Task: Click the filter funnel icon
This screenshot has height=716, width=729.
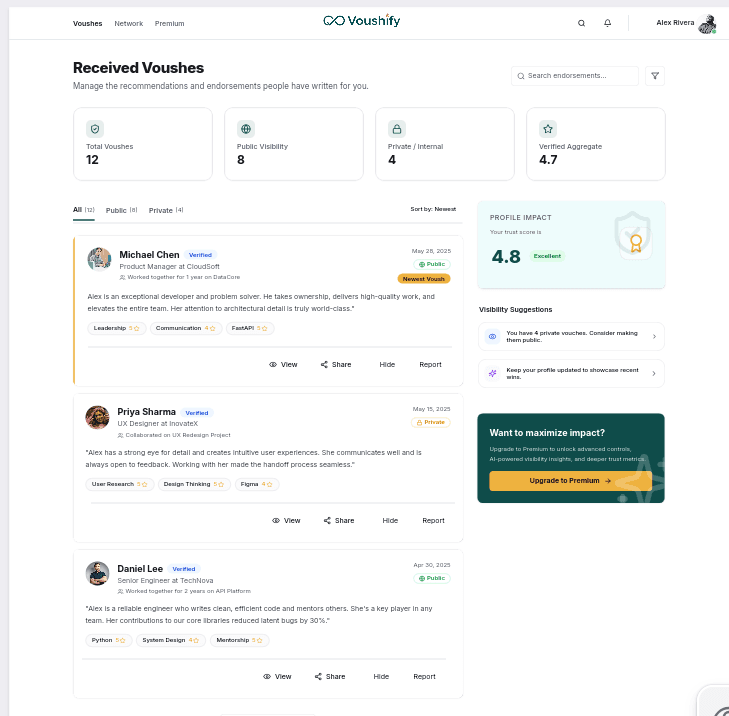Action: coord(655,76)
